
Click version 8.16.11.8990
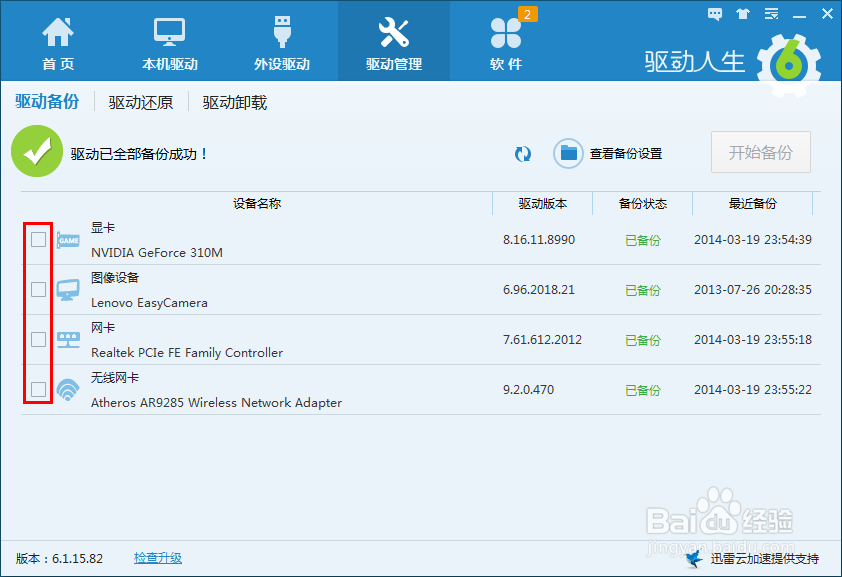click(539, 240)
